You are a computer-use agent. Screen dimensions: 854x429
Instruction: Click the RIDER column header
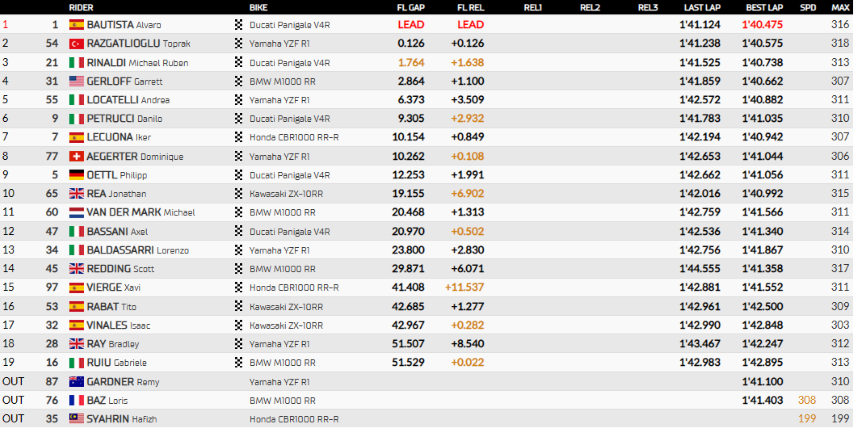pyautogui.click(x=80, y=8)
